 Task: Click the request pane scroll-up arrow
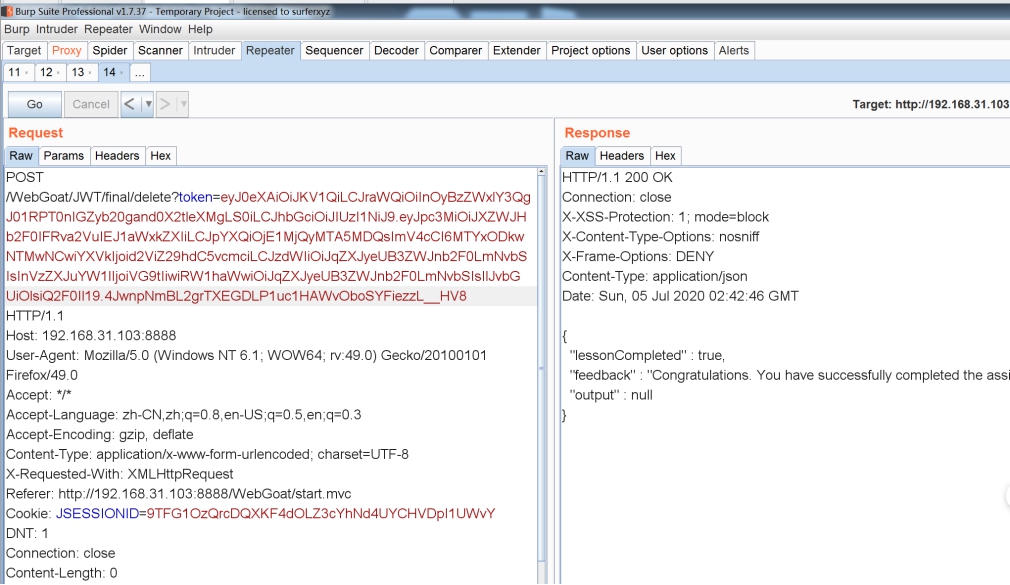(x=541, y=172)
